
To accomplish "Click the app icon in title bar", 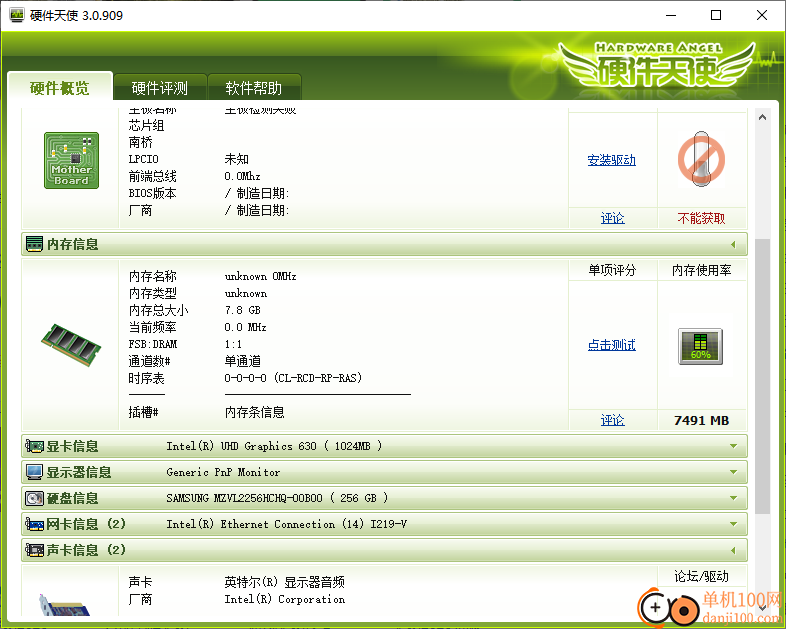I will [17, 15].
